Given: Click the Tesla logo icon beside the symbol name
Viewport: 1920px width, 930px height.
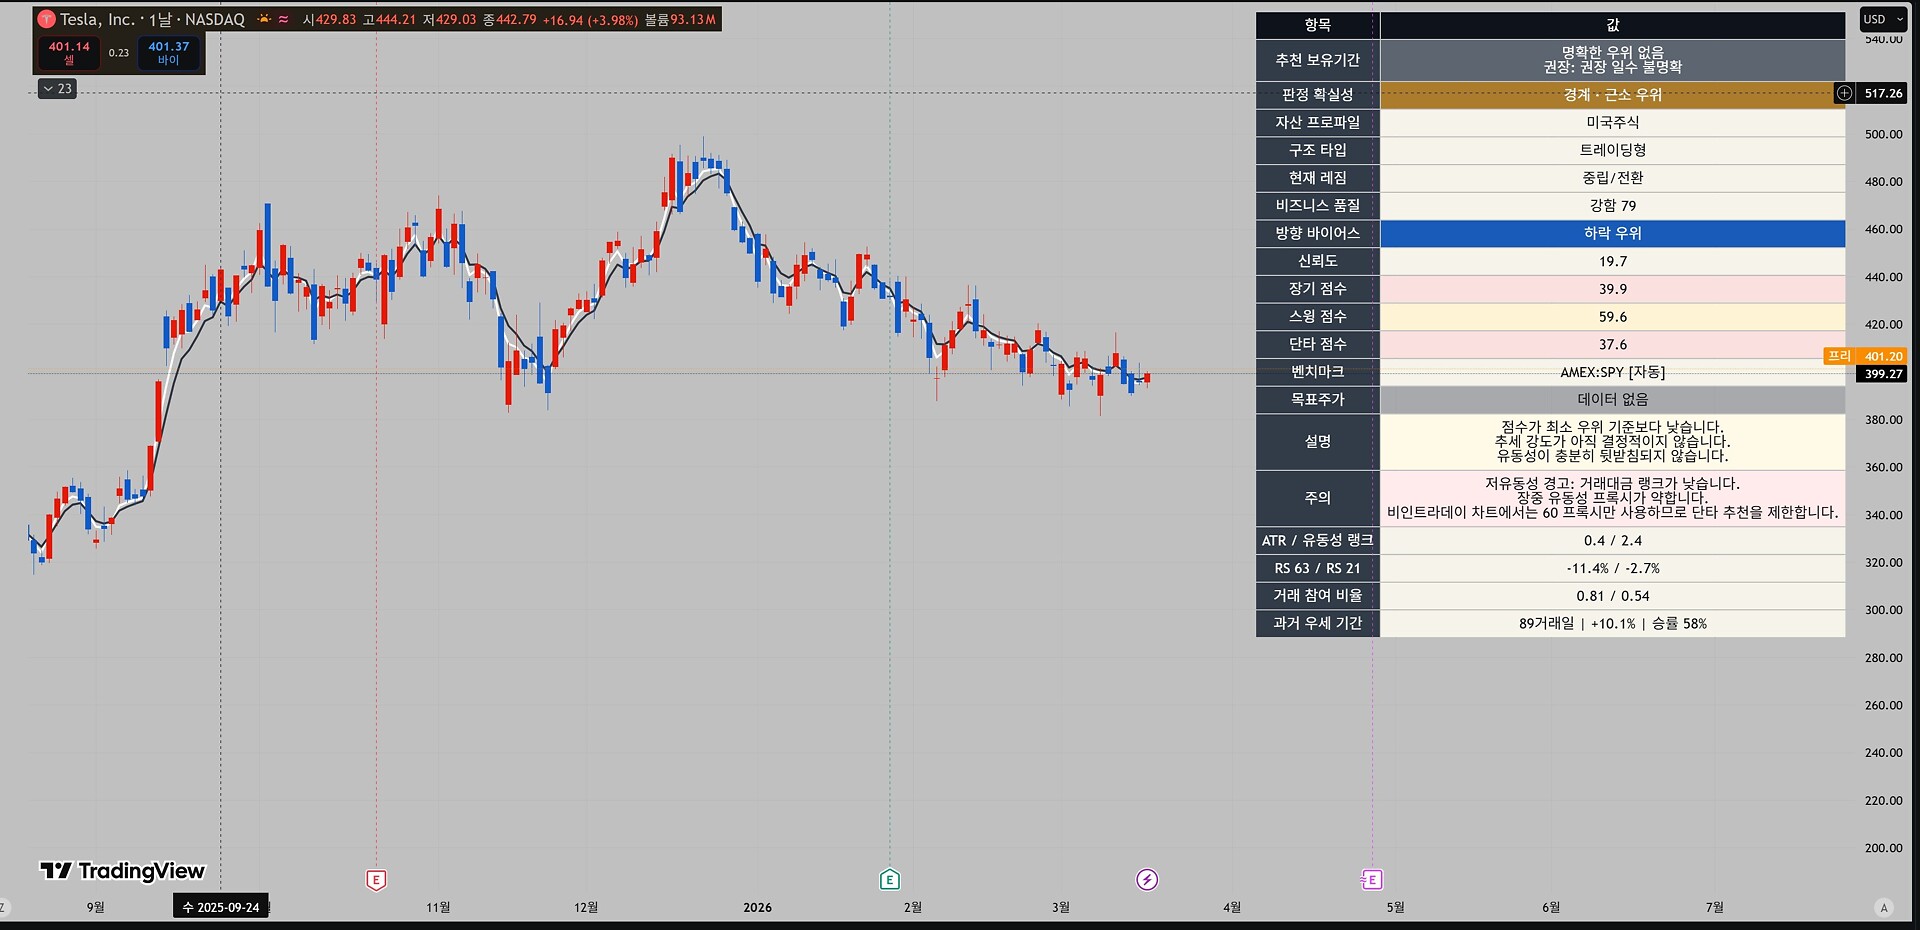Looking at the screenshot, I should pos(46,19).
